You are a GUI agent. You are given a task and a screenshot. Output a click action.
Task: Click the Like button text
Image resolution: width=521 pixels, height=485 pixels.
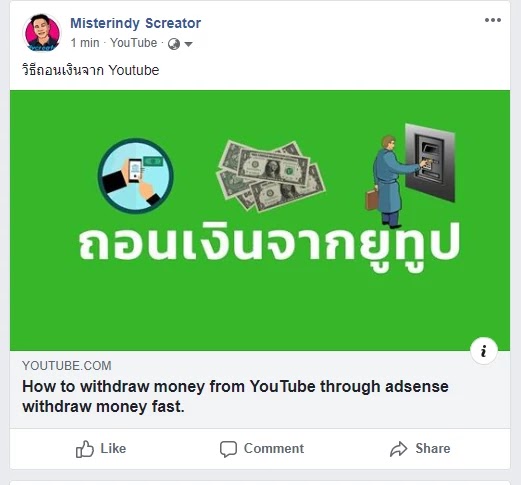[113, 449]
